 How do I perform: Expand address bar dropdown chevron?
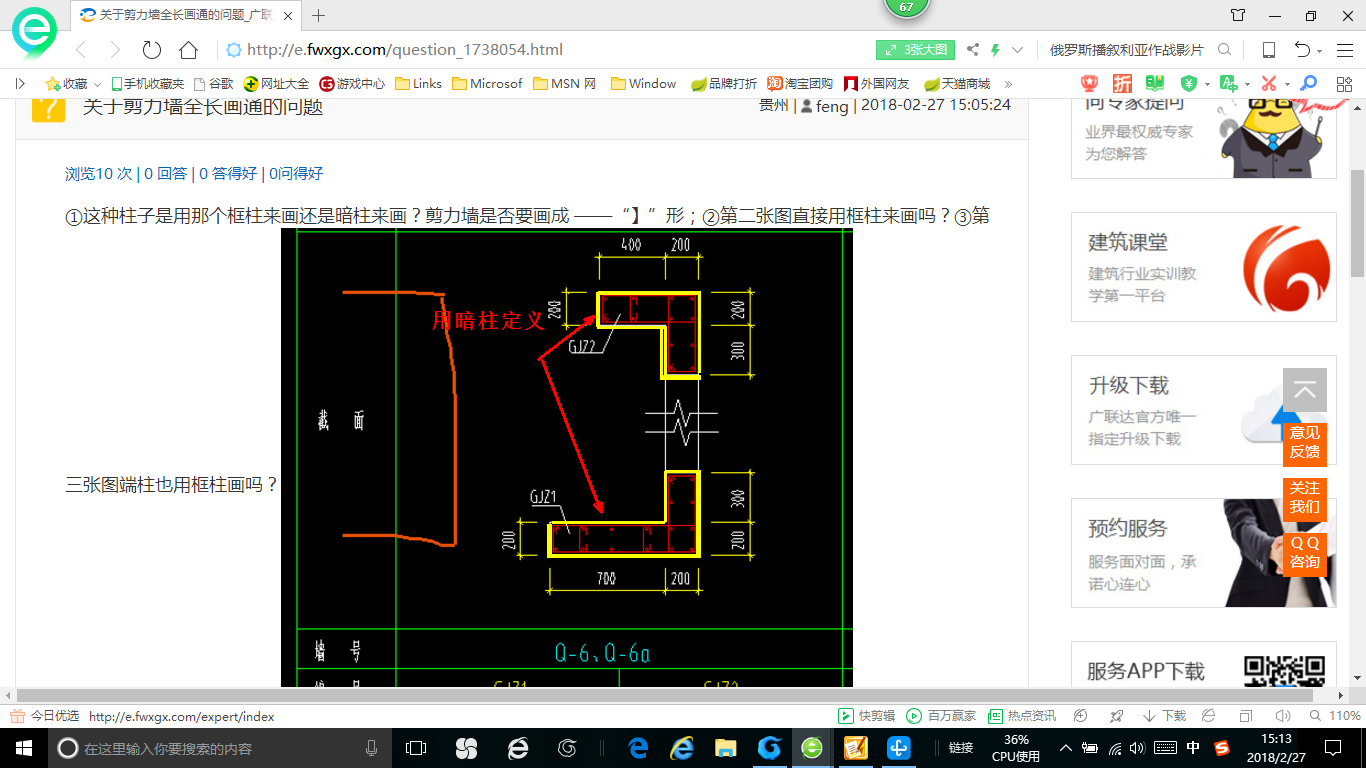coord(1018,50)
